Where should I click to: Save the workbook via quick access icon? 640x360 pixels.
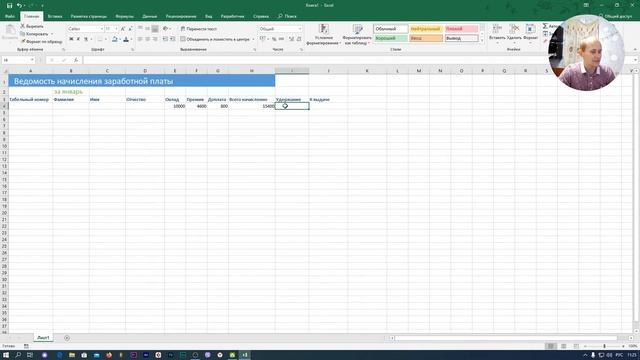(x=9, y=5)
